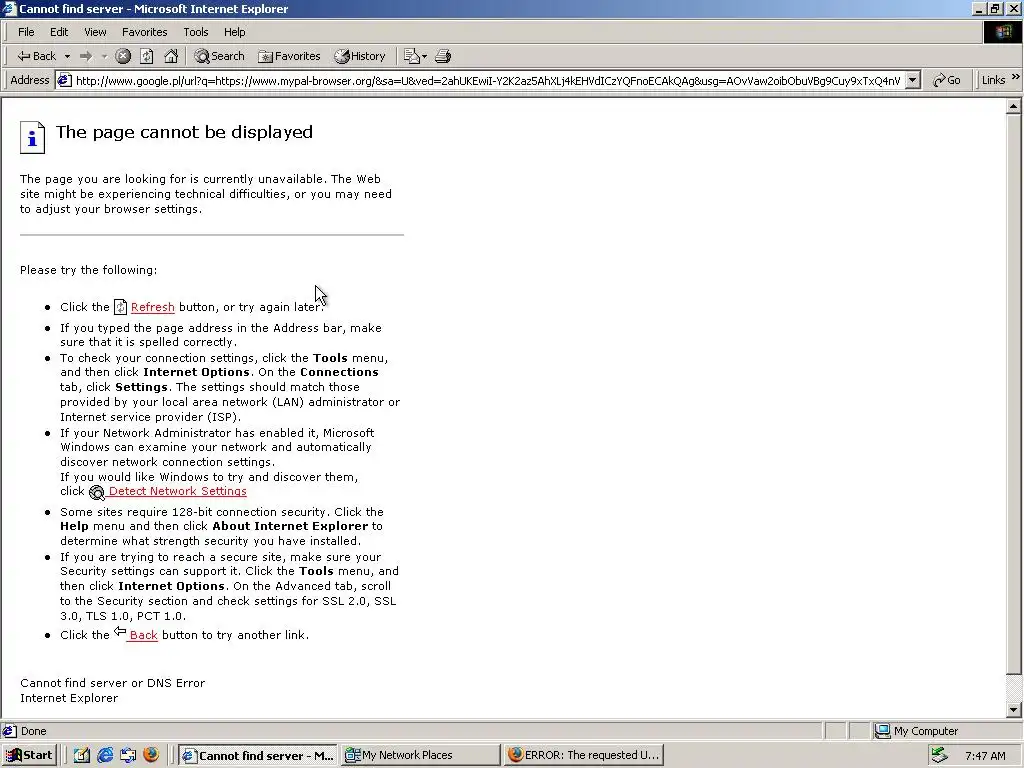Click the heading 'The page cannot be displayed'
Image resolution: width=1024 pixels, height=768 pixels.
(184, 132)
